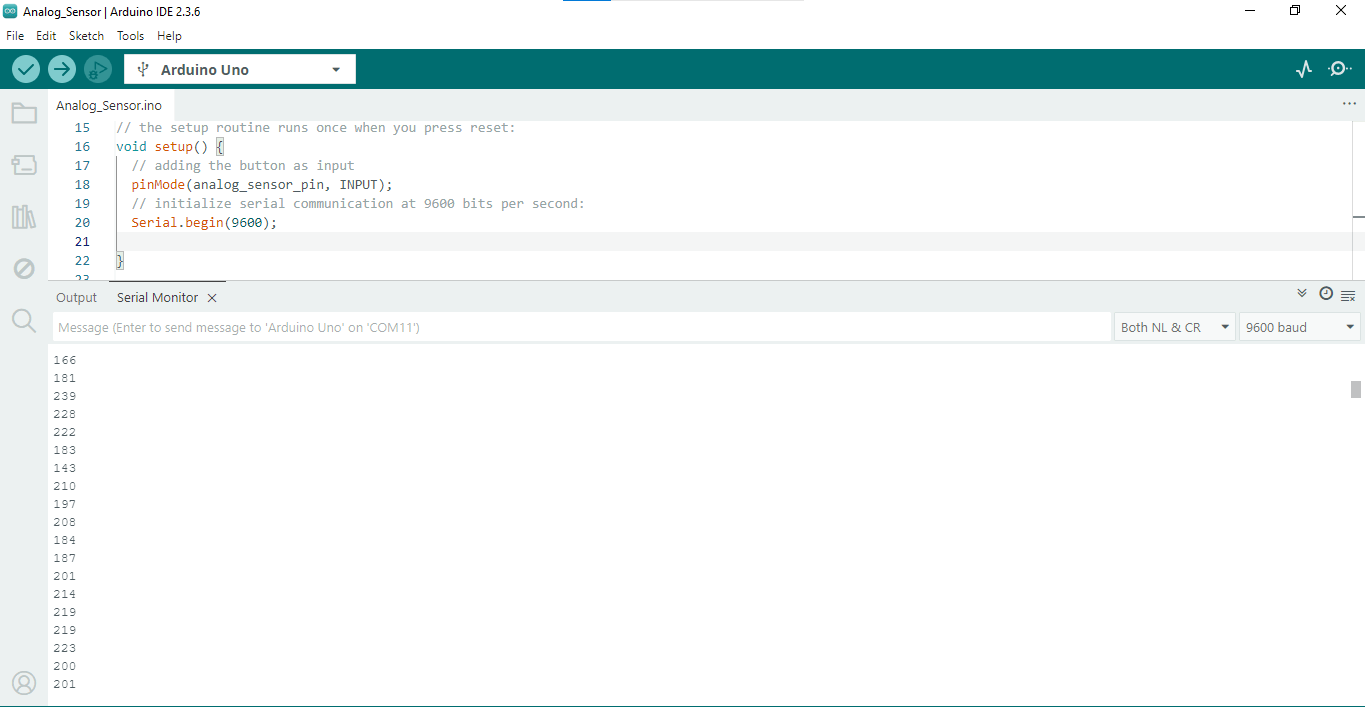Click the Serial Monitor vertical scrollbar thumb
Viewport: 1365px width, 707px height.
1356,389
